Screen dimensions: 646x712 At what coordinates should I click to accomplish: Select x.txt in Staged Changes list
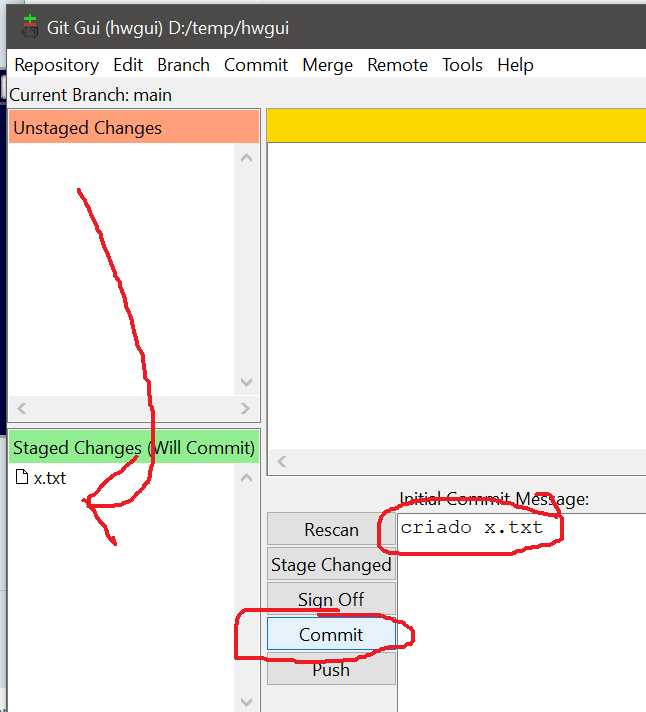point(50,478)
